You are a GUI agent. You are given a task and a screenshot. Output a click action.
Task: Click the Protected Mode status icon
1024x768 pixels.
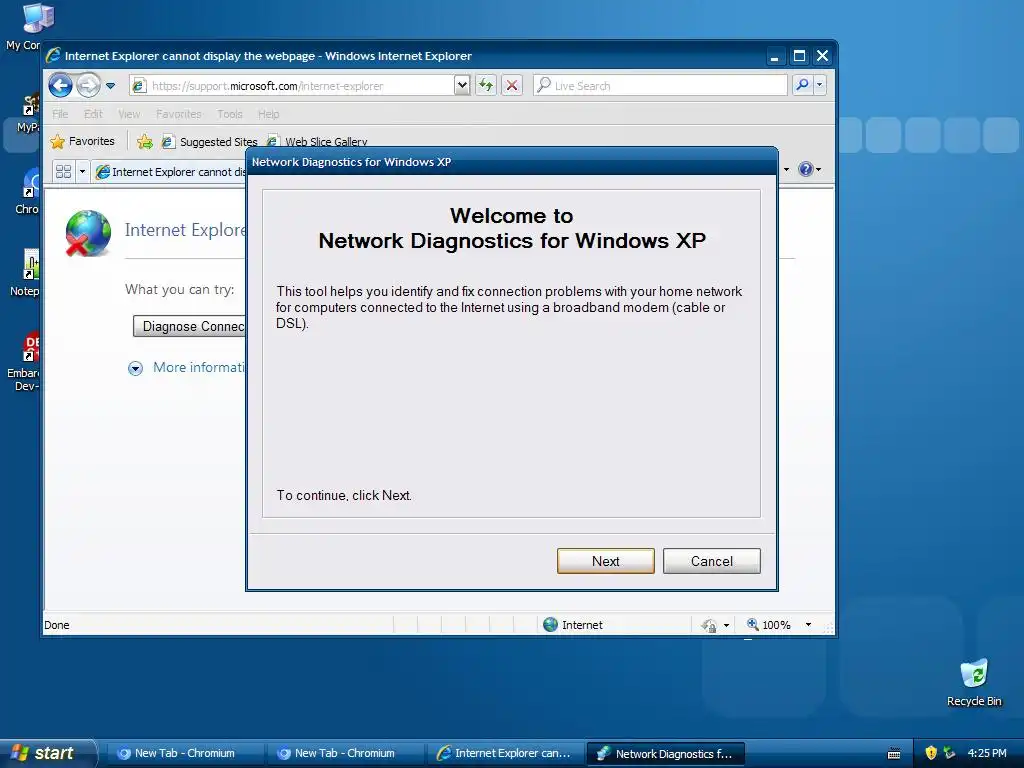click(x=709, y=626)
